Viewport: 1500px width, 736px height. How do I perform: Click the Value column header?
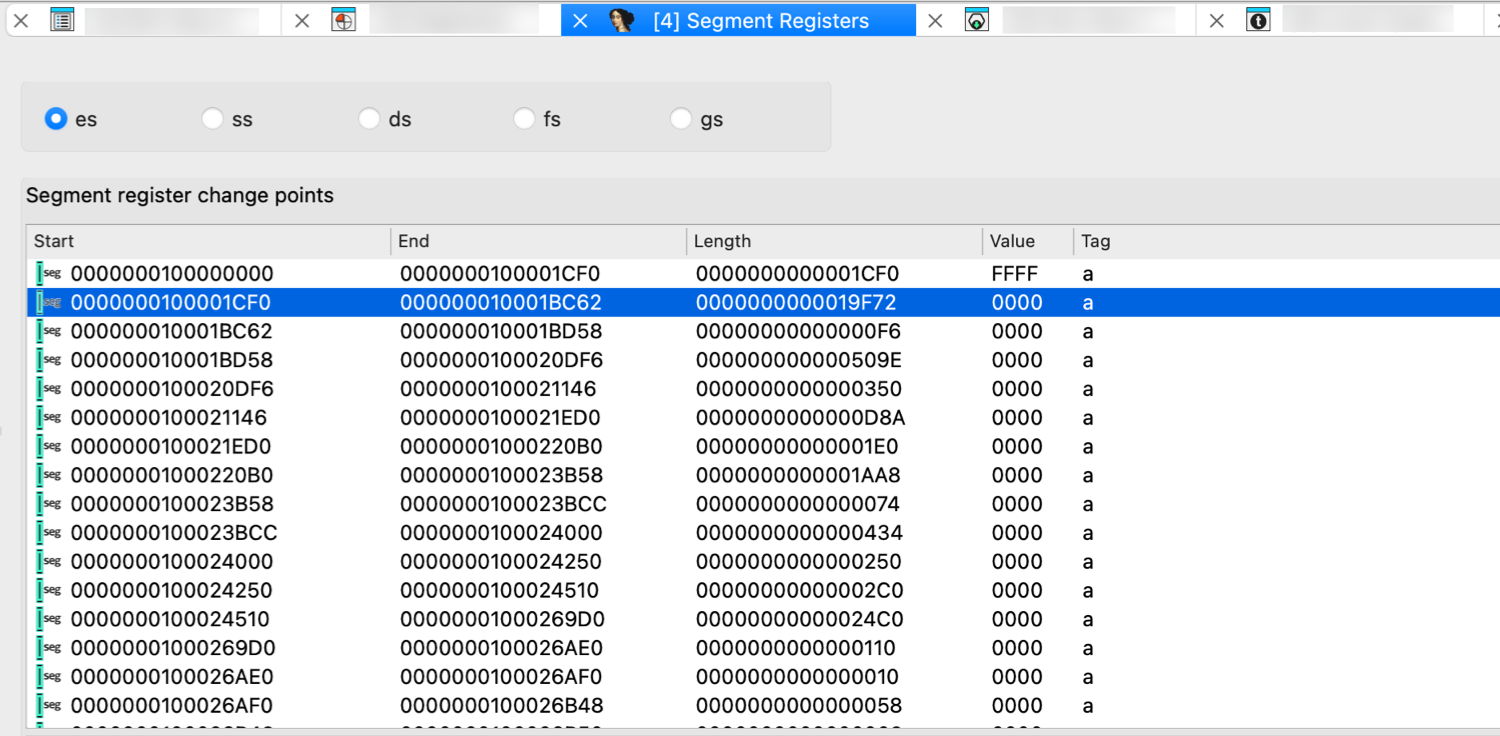click(1011, 241)
